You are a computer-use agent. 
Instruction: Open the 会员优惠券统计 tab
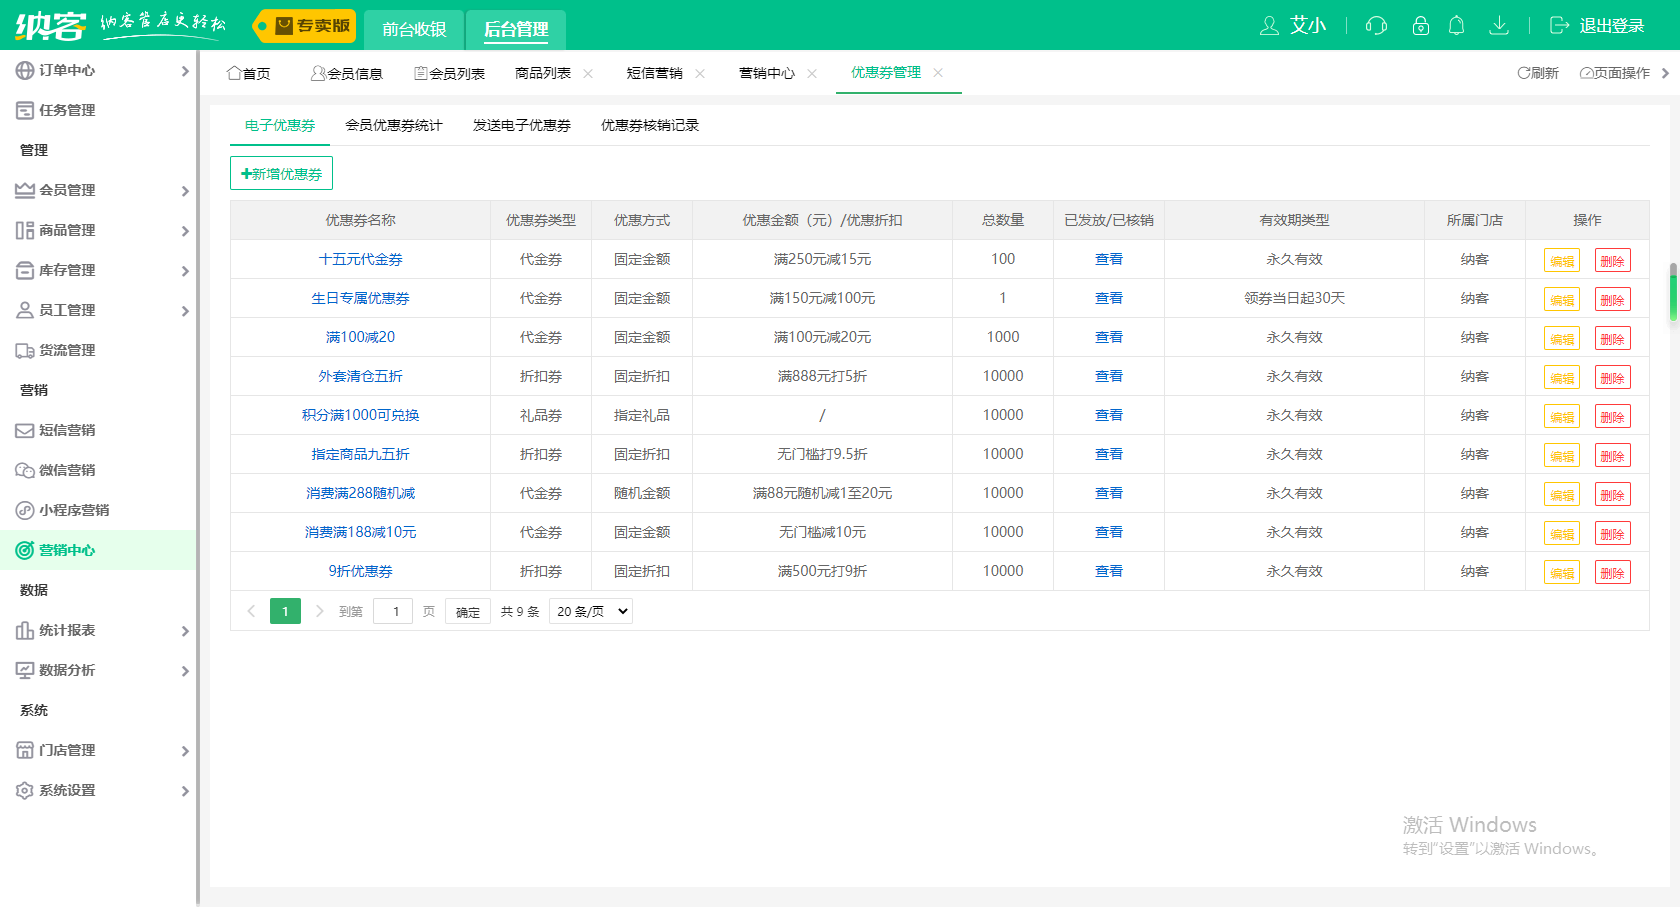(394, 125)
